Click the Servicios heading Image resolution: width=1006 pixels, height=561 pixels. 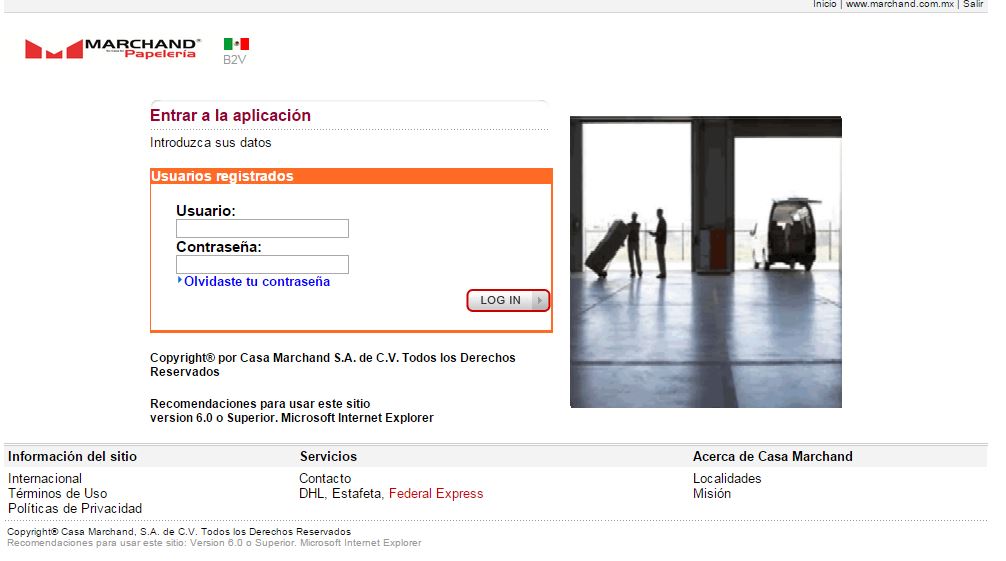(x=328, y=456)
